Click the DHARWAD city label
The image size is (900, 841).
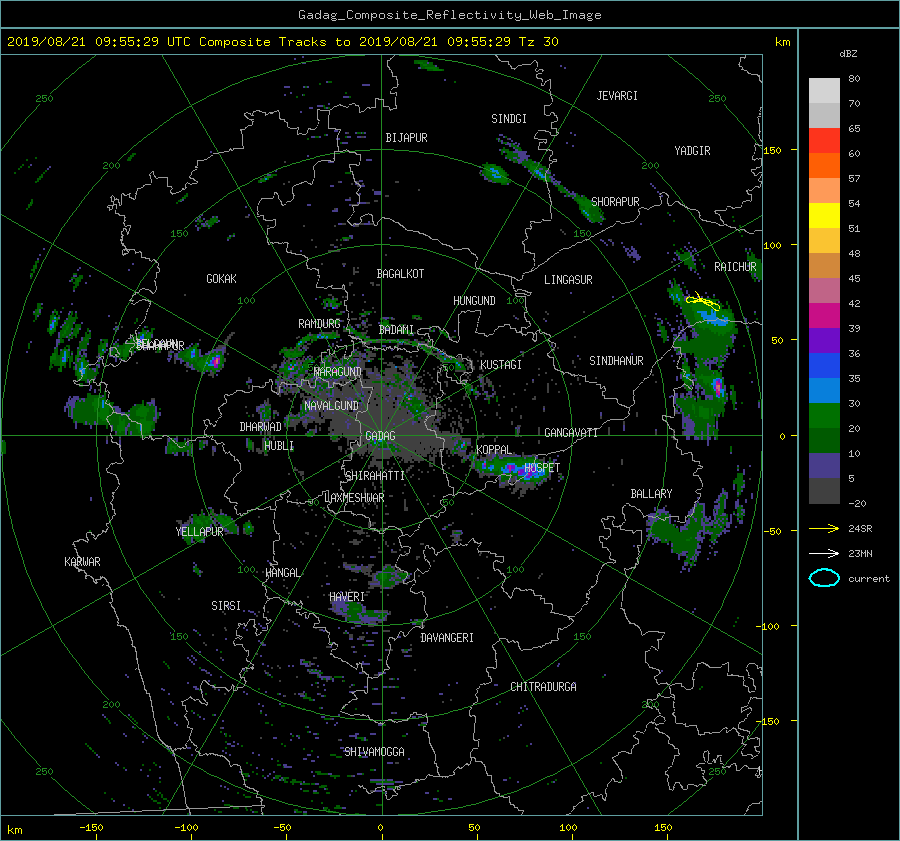(260, 427)
